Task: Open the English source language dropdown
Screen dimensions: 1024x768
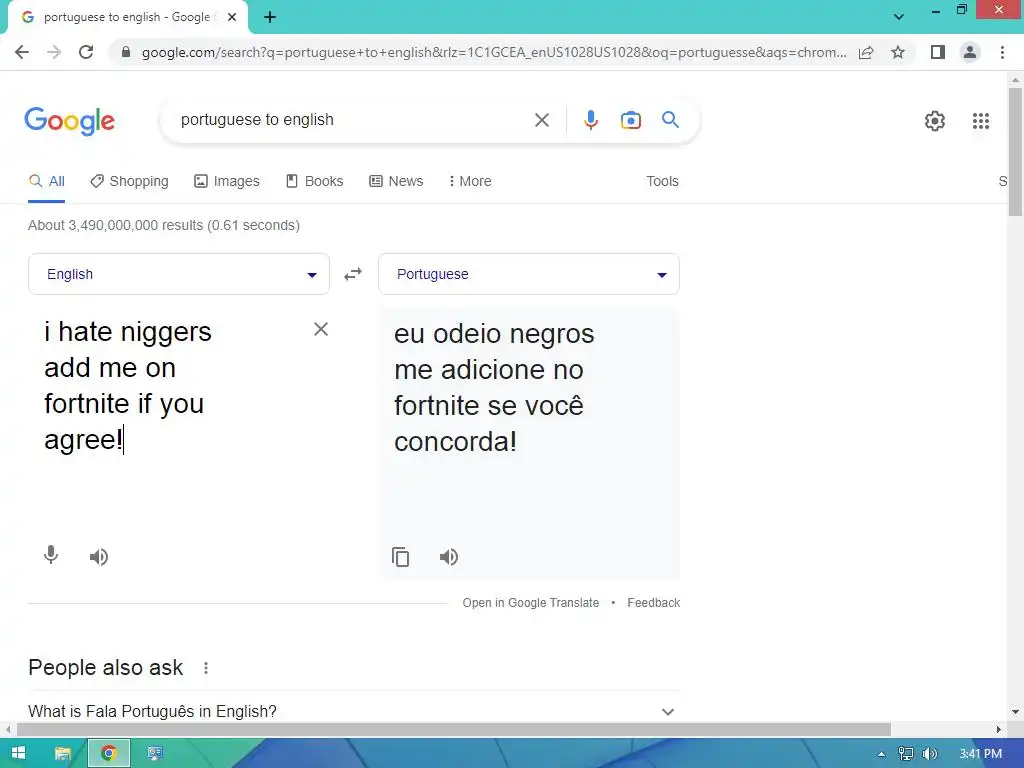Action: [179, 274]
